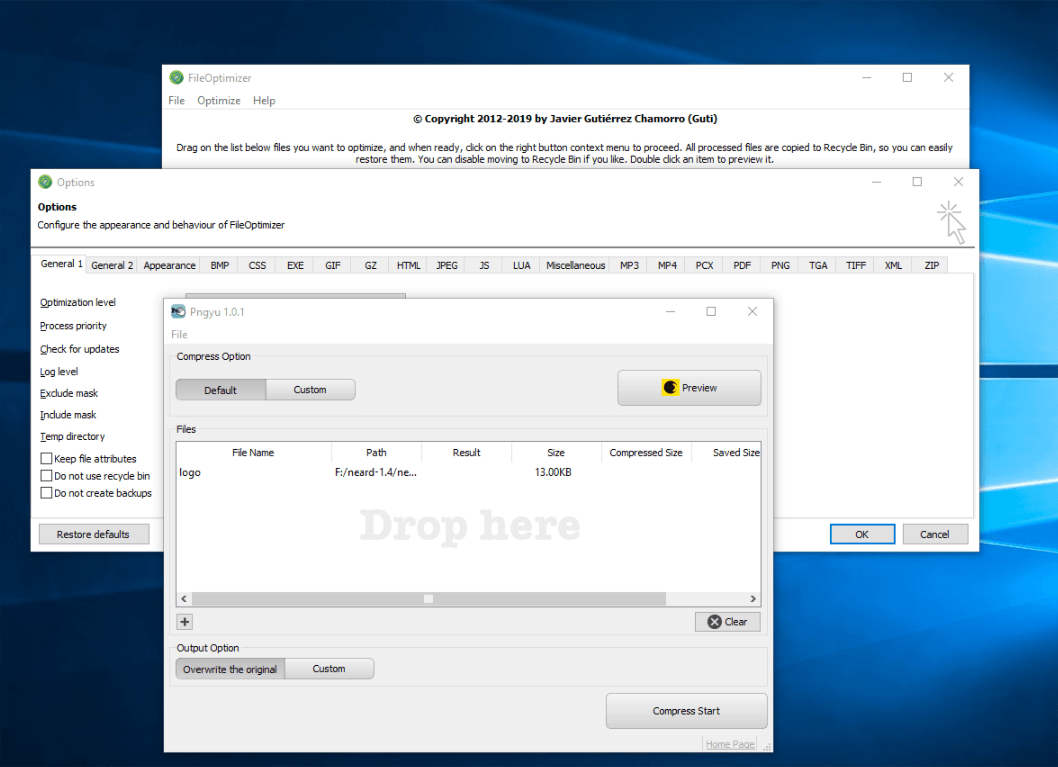
Task: Switch to General 2 tab
Action: pyautogui.click(x=112, y=266)
